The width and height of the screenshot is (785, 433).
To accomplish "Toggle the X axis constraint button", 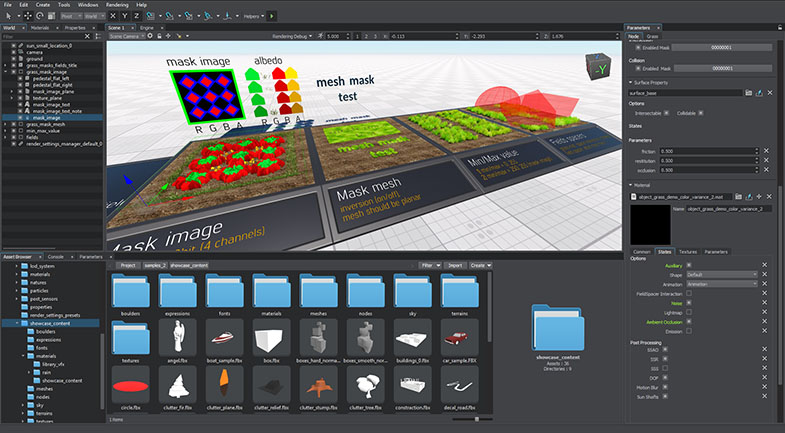I will 113,16.
